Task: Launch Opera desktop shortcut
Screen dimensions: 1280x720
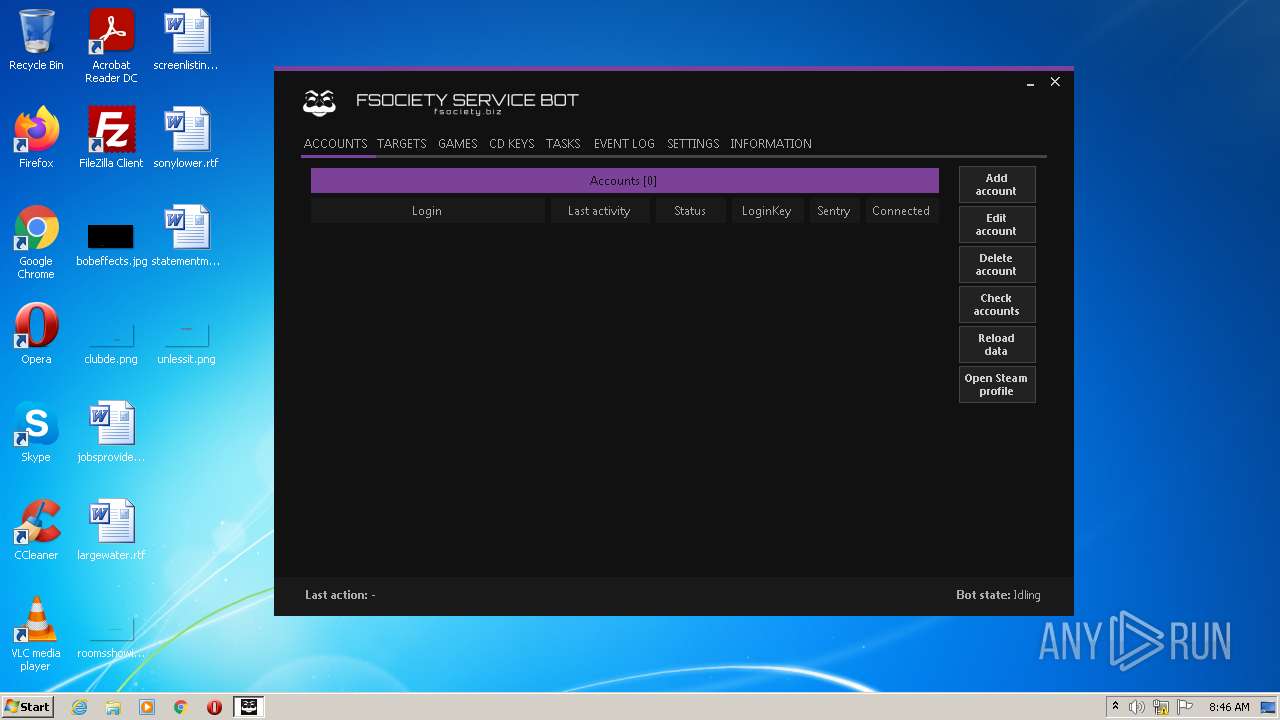Action: point(36,334)
